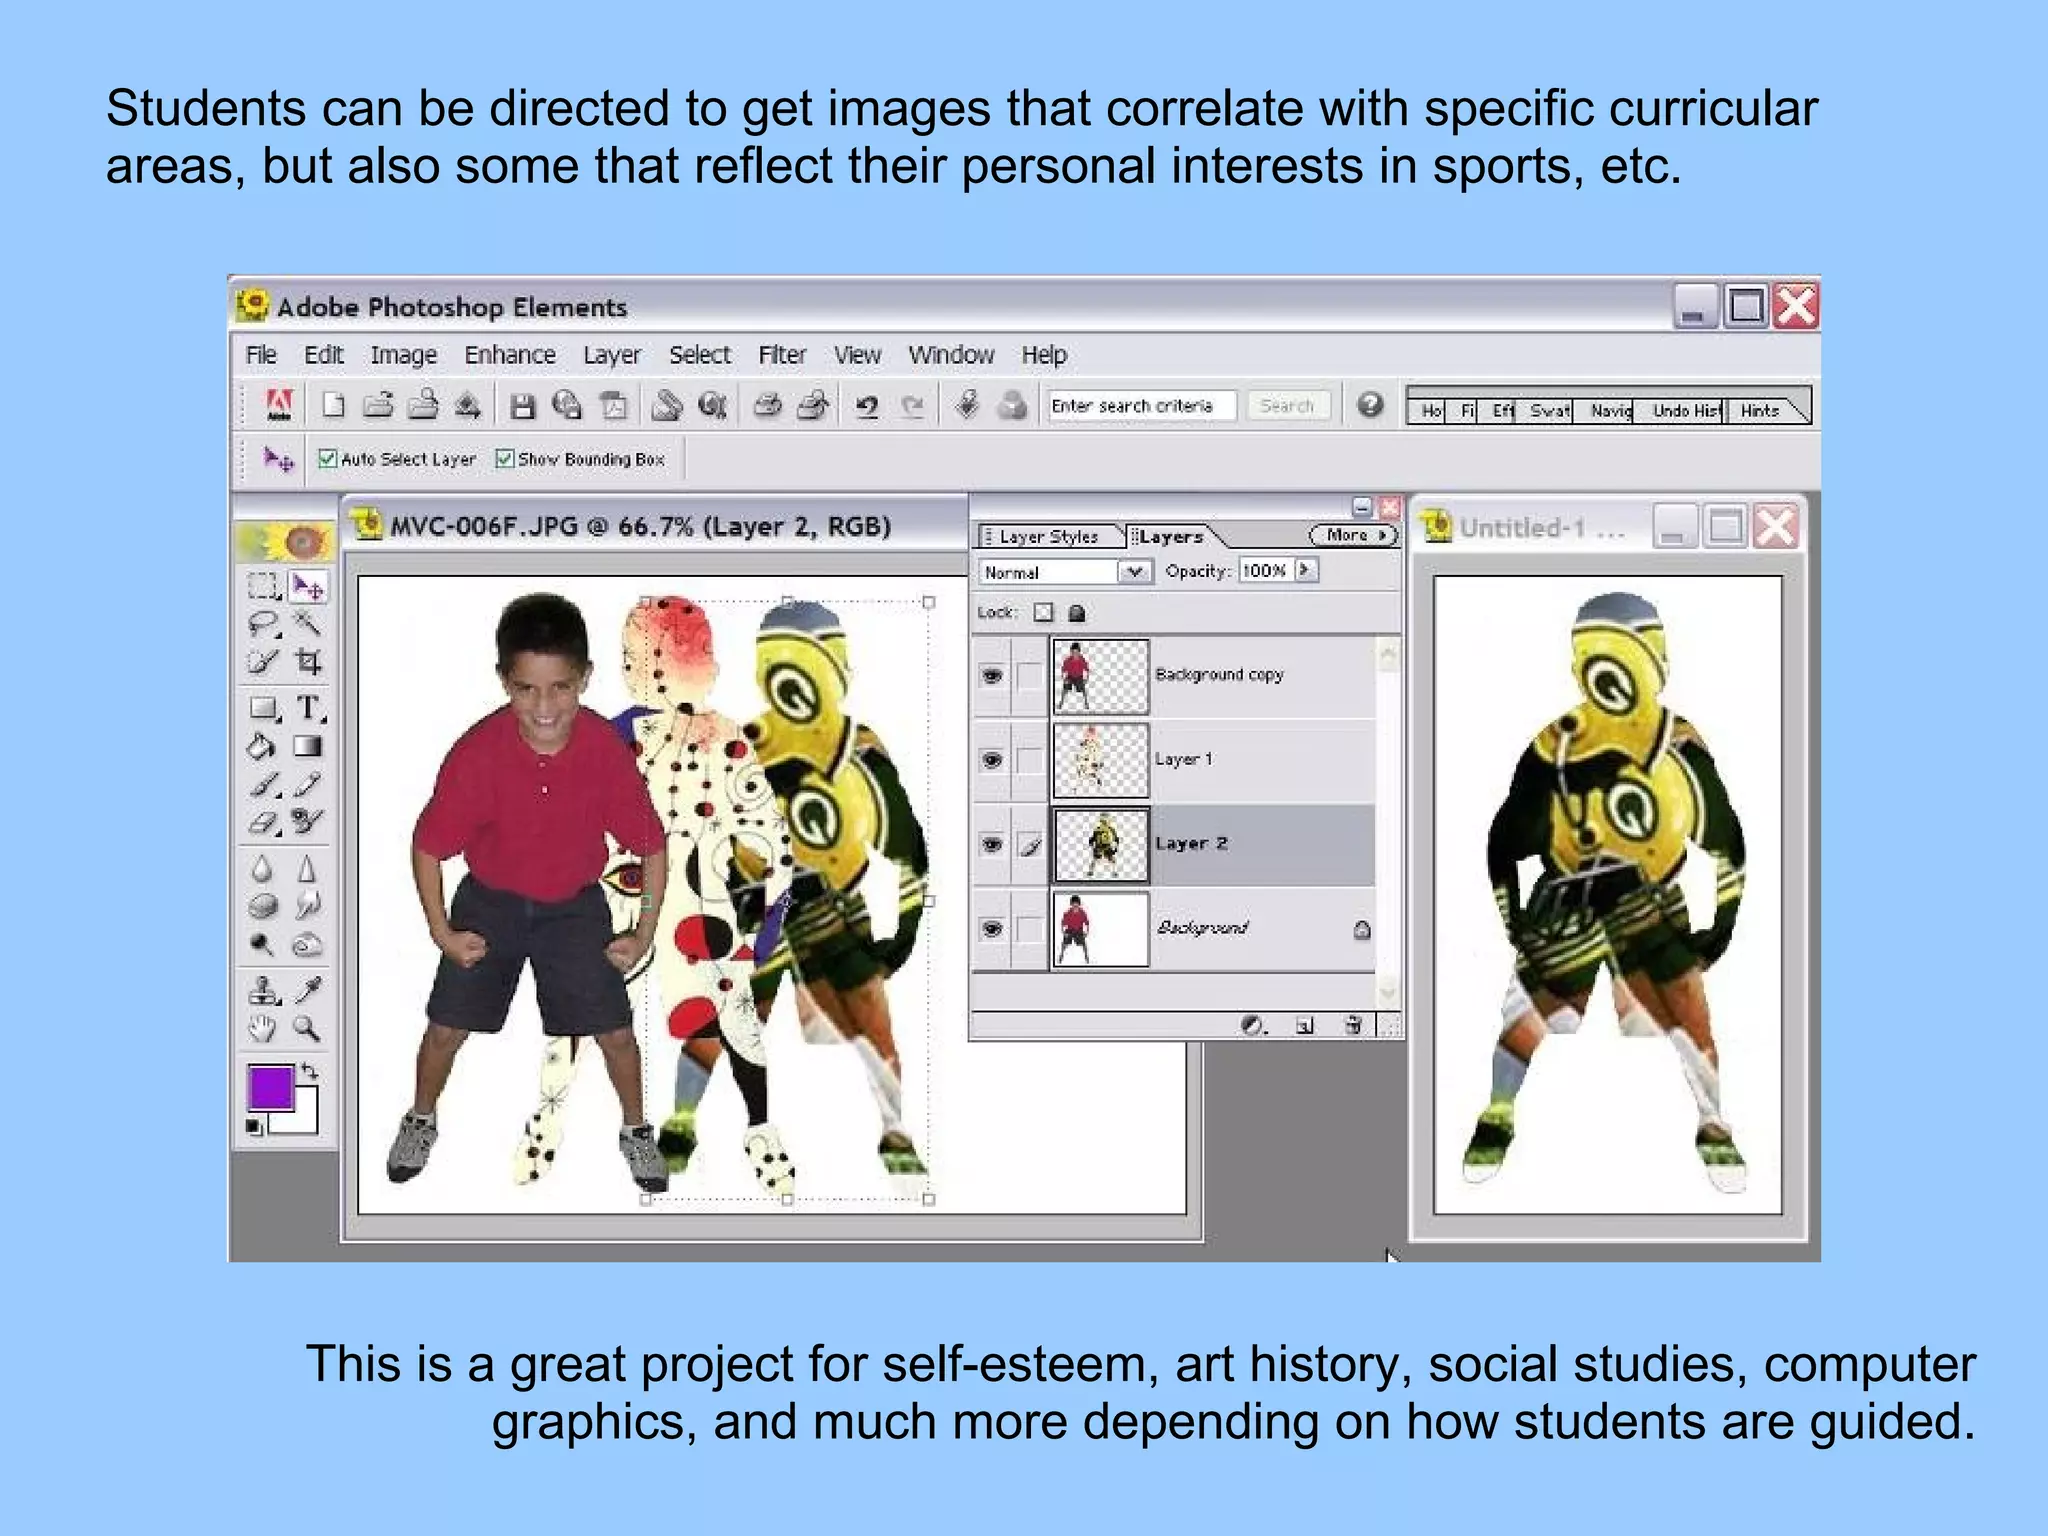Hide the Background layer eye
This screenshot has width=2048, height=1536.
pyautogui.click(x=992, y=929)
